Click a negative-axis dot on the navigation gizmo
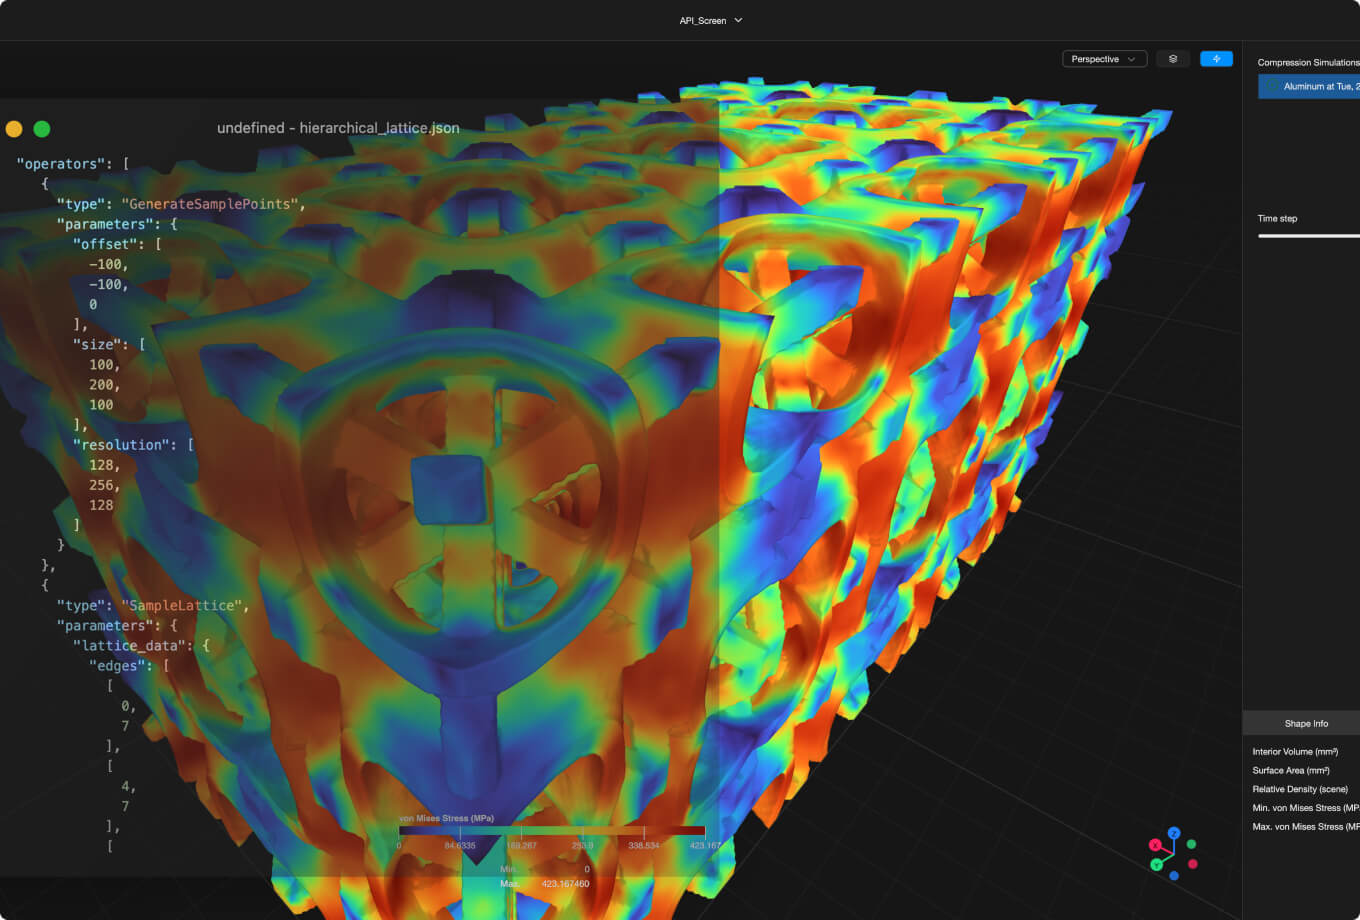Screen dimensions: 1360x920 (x=1191, y=843)
